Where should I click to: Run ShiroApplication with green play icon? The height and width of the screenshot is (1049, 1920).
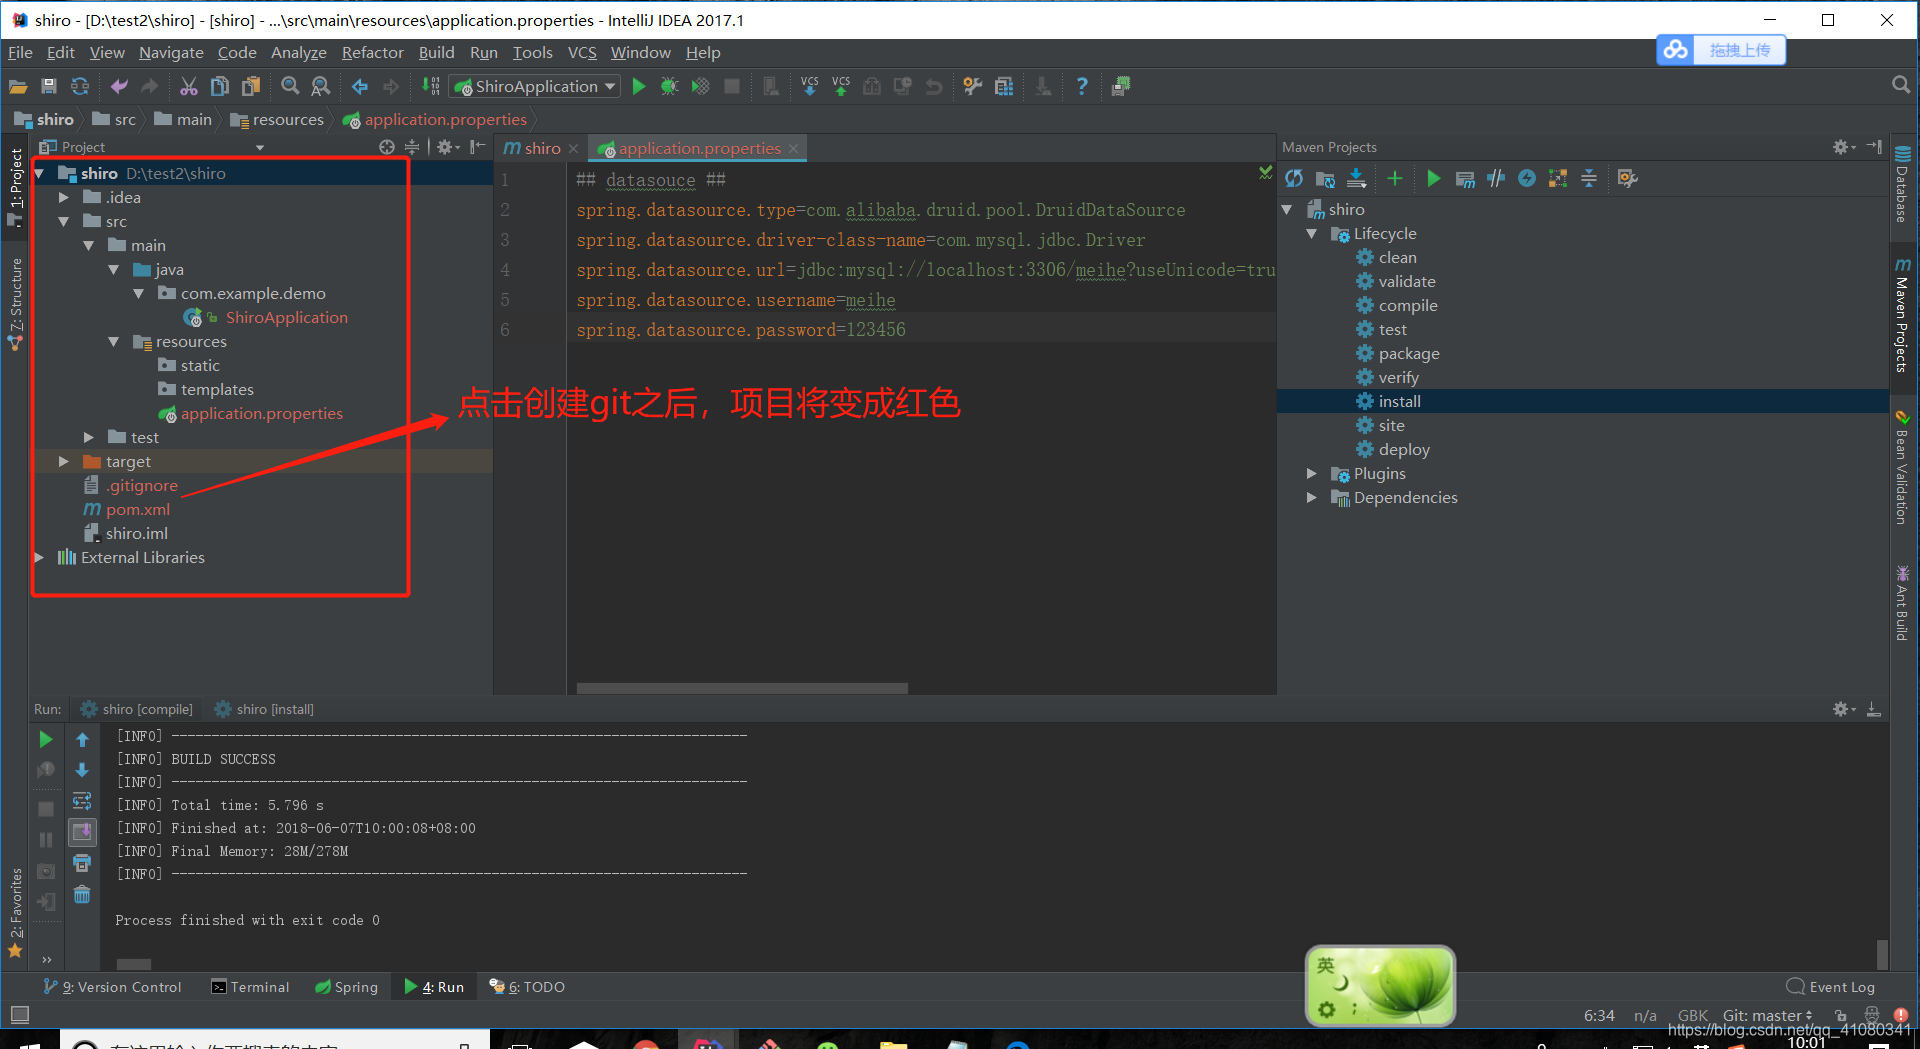(639, 87)
